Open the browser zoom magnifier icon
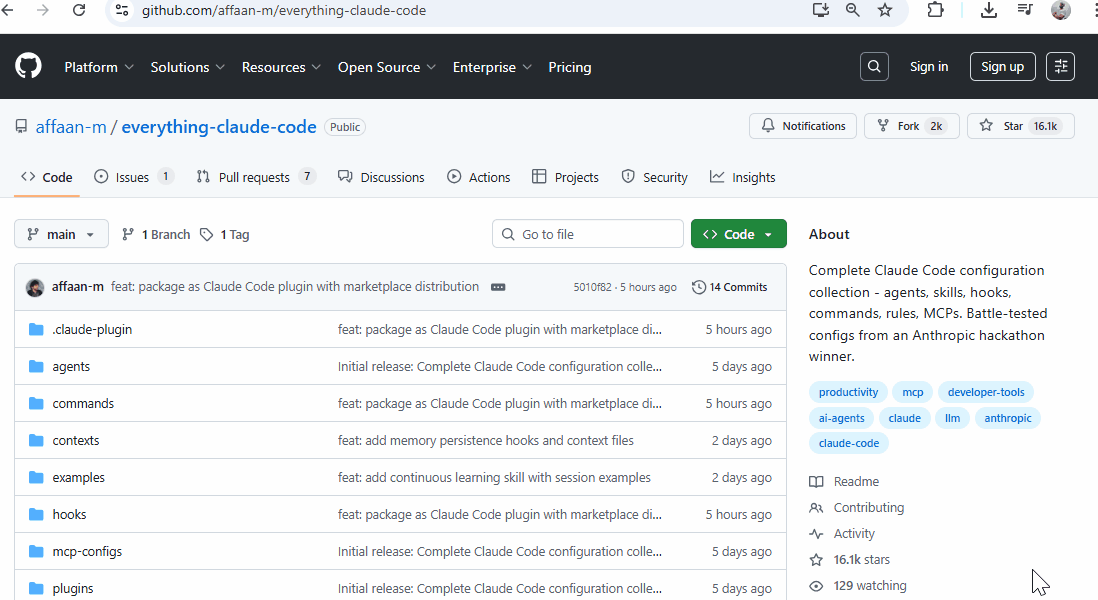Screen dimensions: 1098x600 [x=852, y=10]
